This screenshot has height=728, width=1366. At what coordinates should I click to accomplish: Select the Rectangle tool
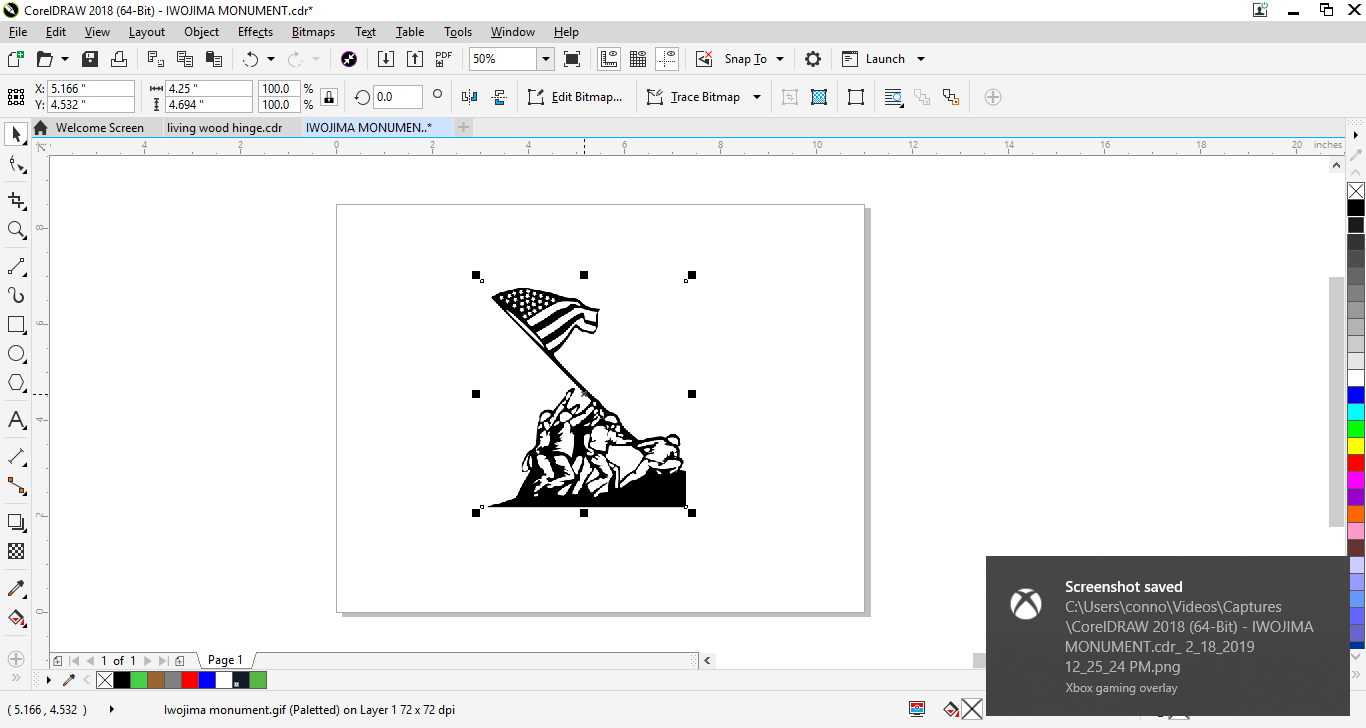pos(16,325)
